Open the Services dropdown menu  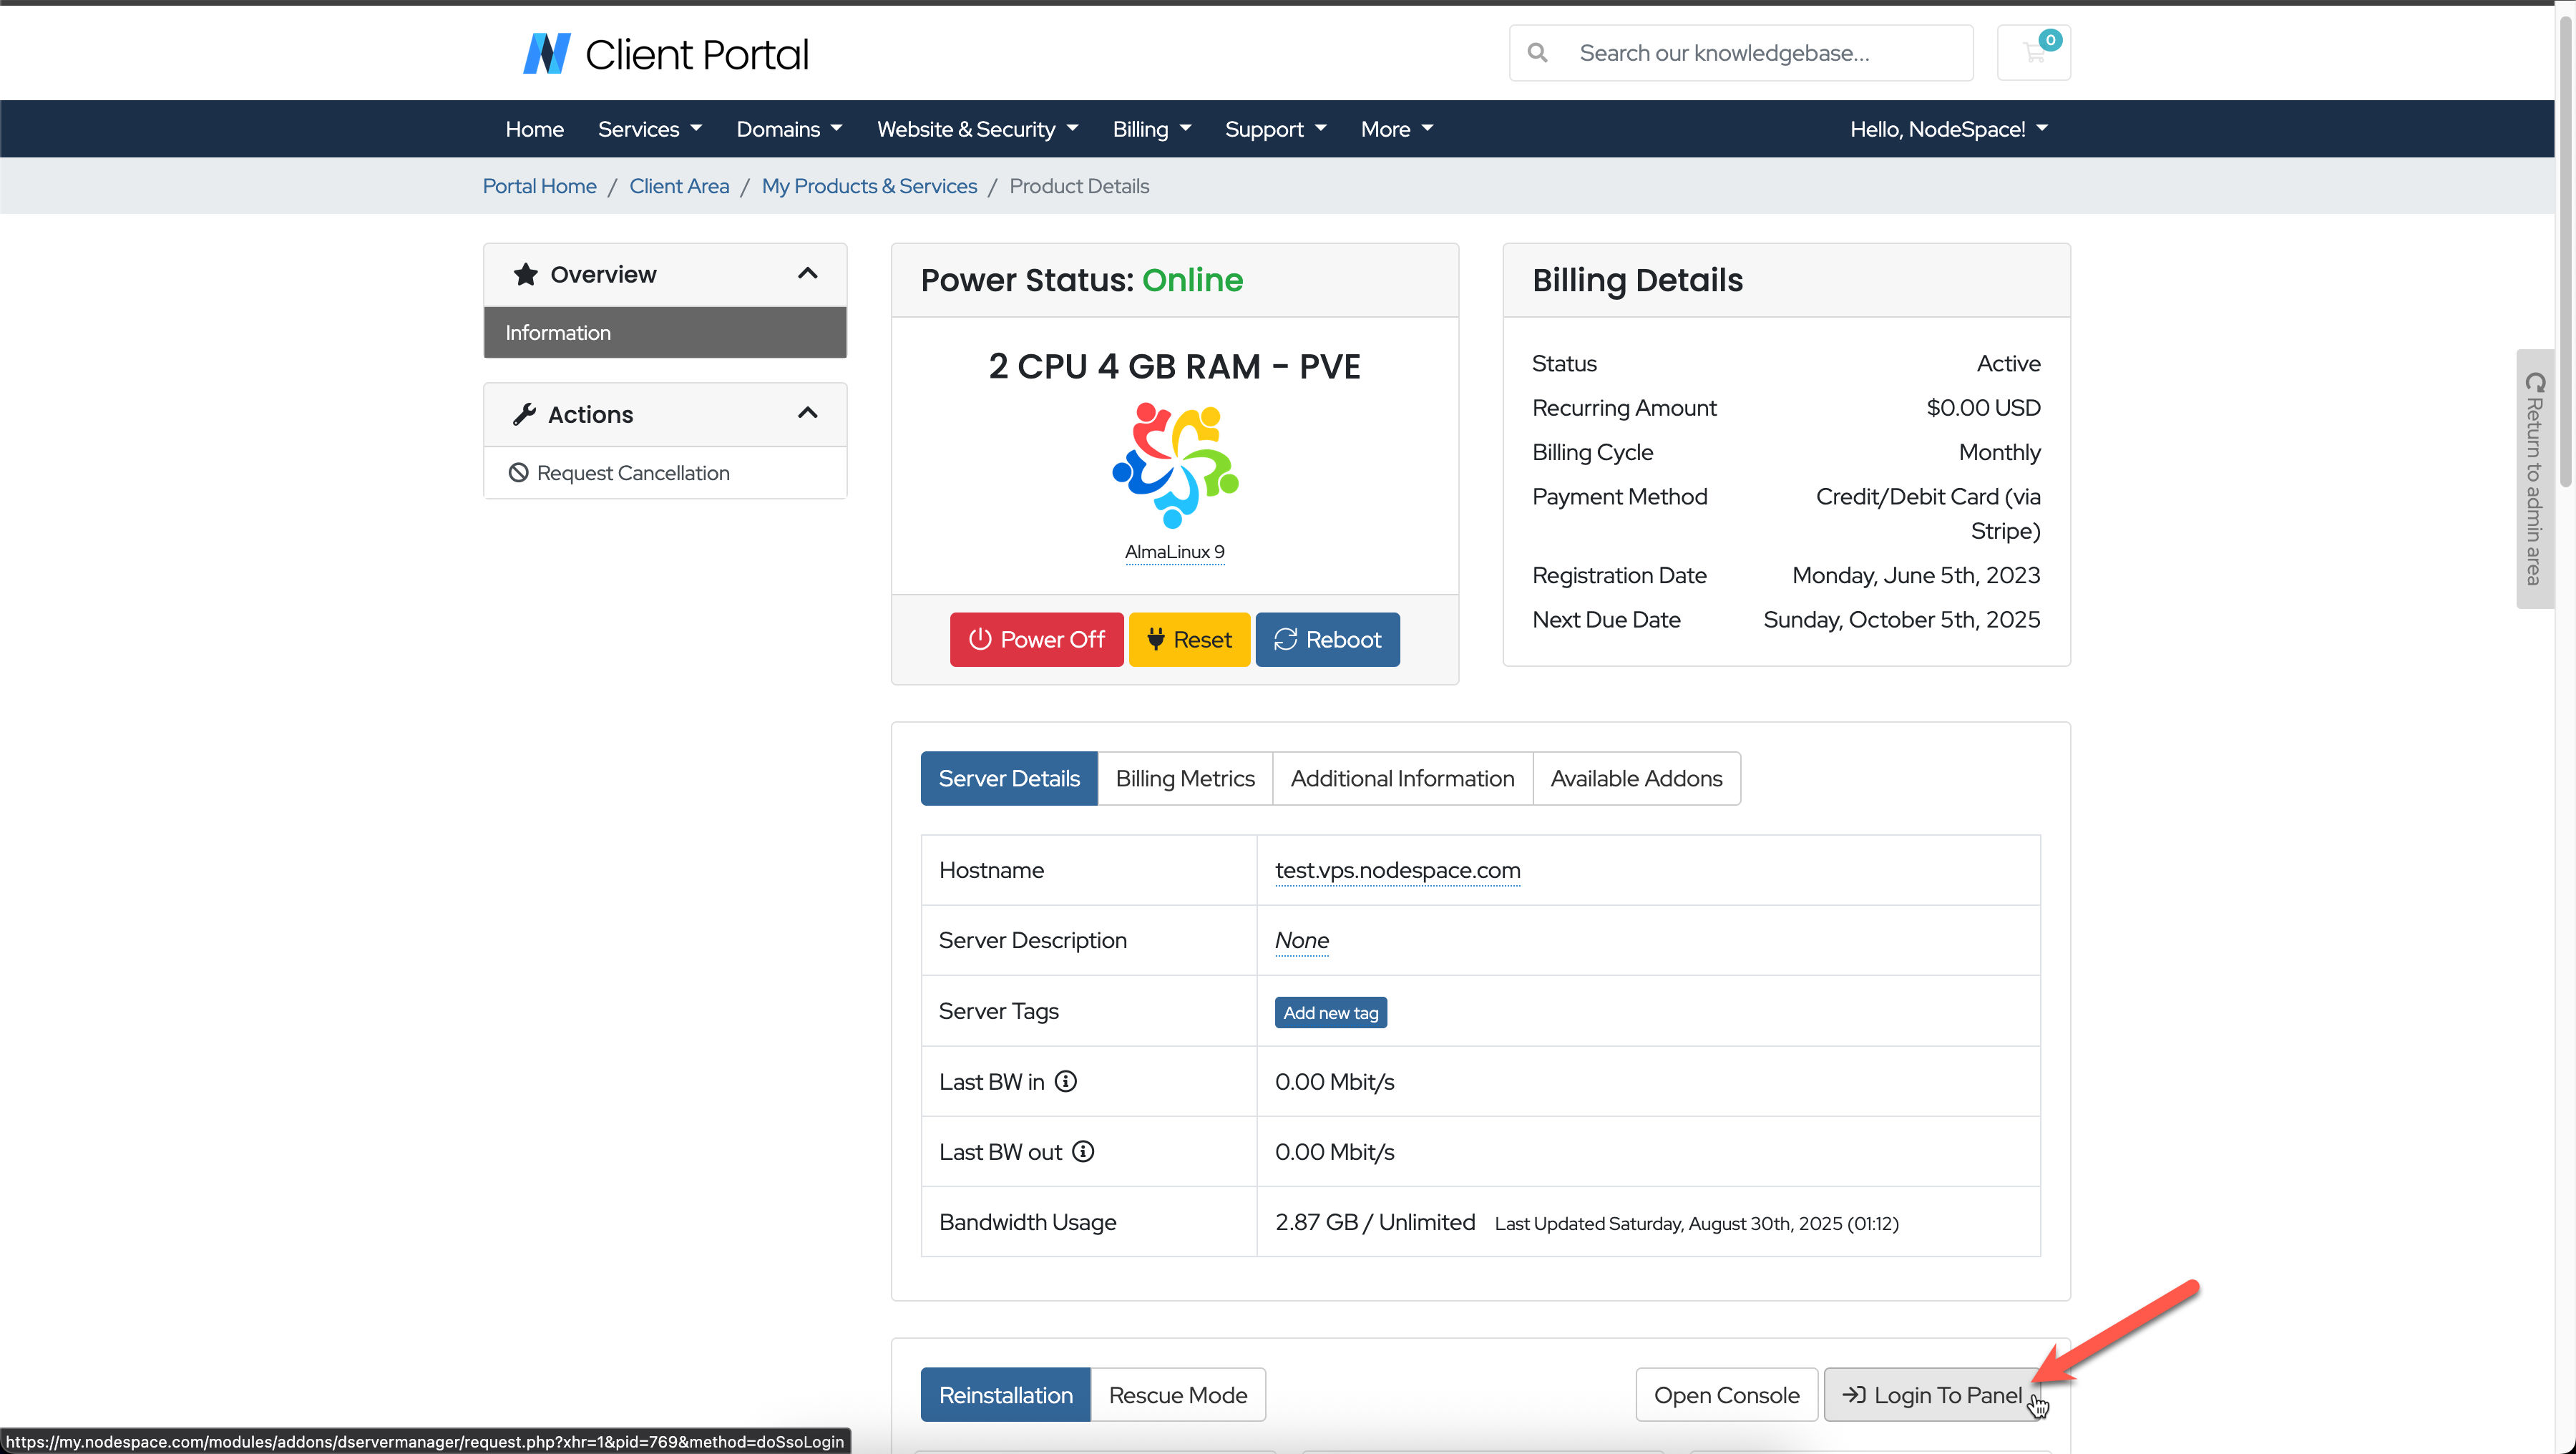pyautogui.click(x=650, y=129)
